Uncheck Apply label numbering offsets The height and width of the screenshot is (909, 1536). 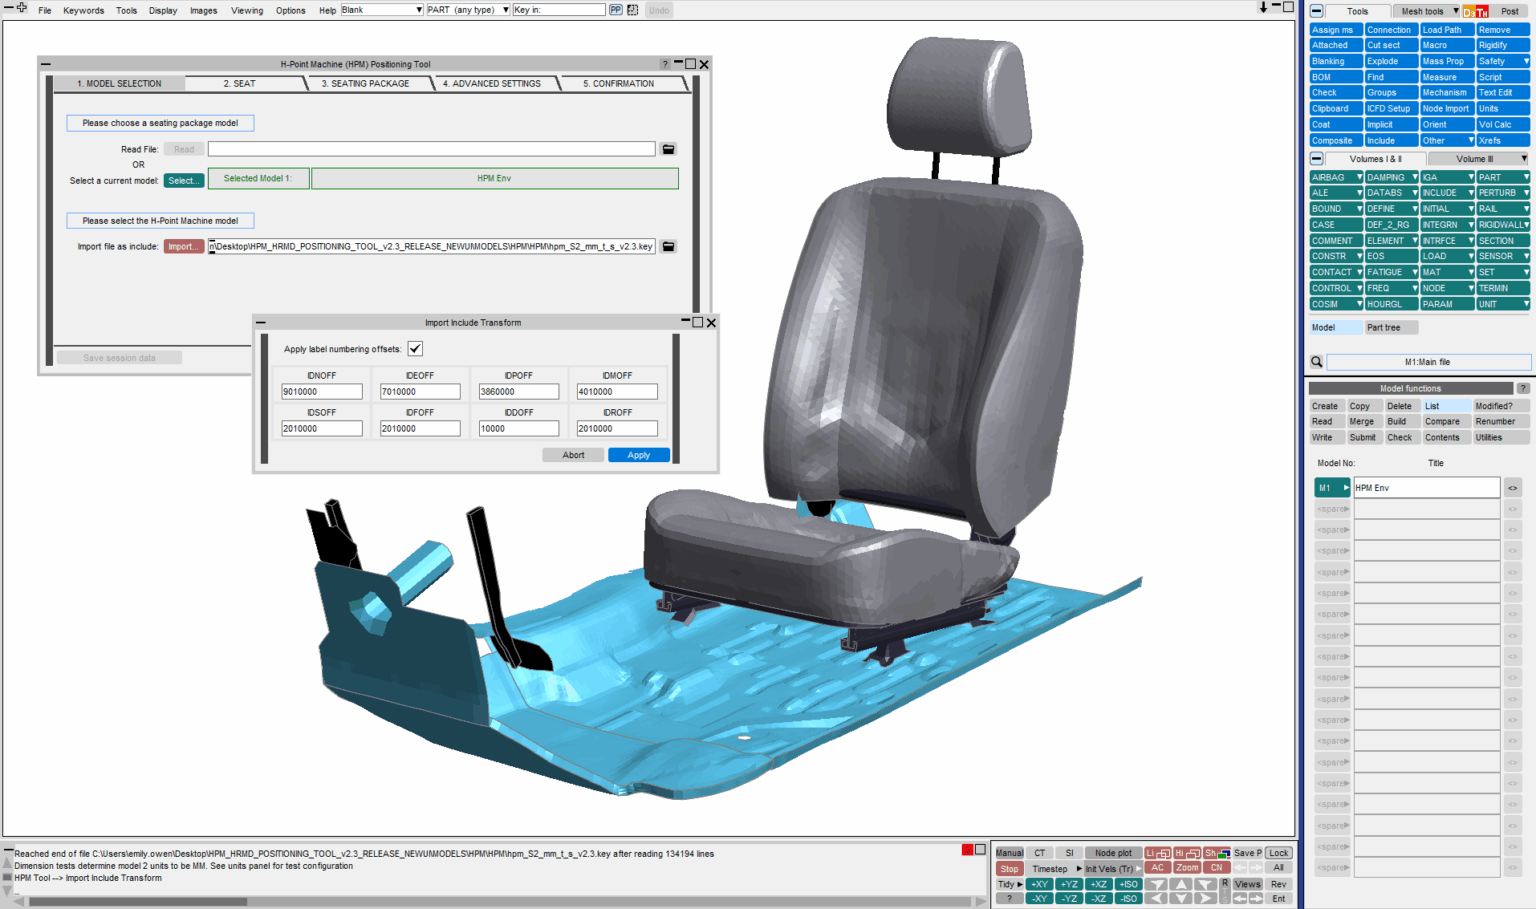point(415,348)
